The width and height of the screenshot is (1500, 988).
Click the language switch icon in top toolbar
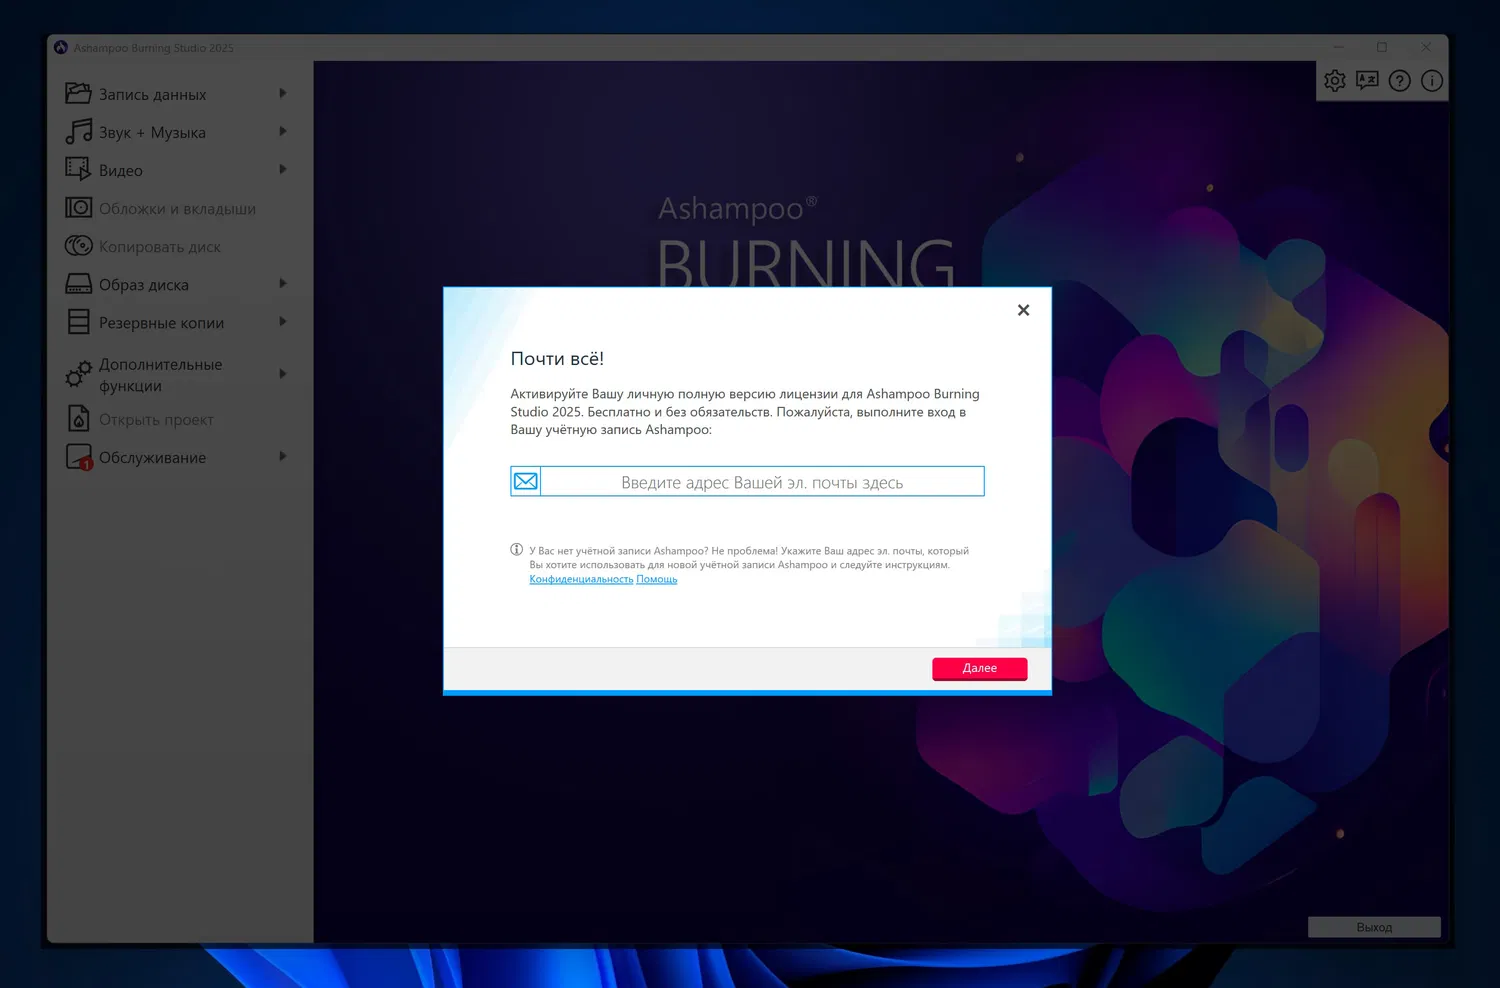(1367, 81)
